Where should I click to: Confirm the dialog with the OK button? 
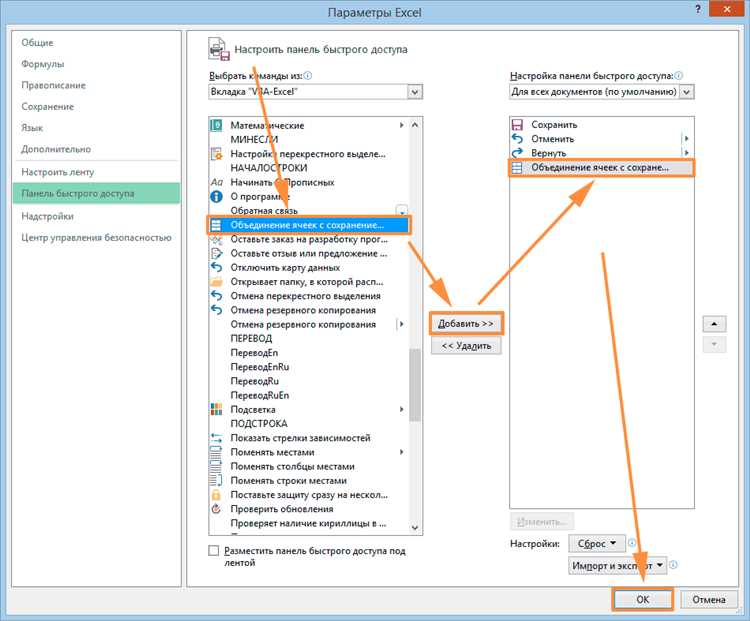click(x=642, y=599)
